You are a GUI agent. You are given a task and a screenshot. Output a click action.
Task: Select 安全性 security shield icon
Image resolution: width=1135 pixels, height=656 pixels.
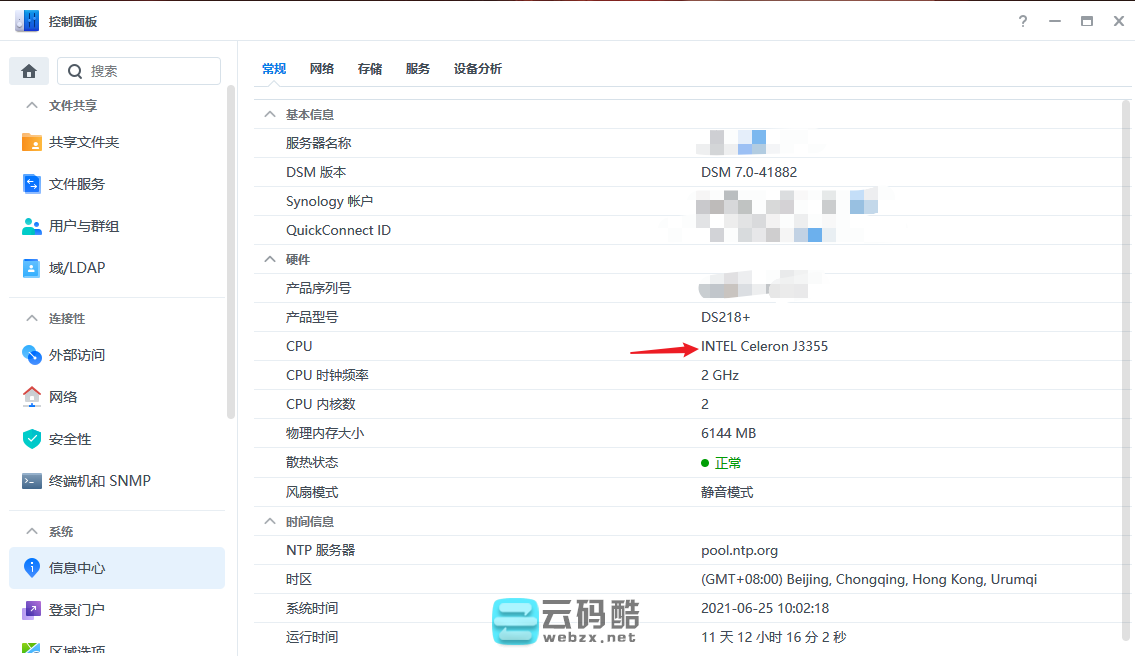click(32, 439)
